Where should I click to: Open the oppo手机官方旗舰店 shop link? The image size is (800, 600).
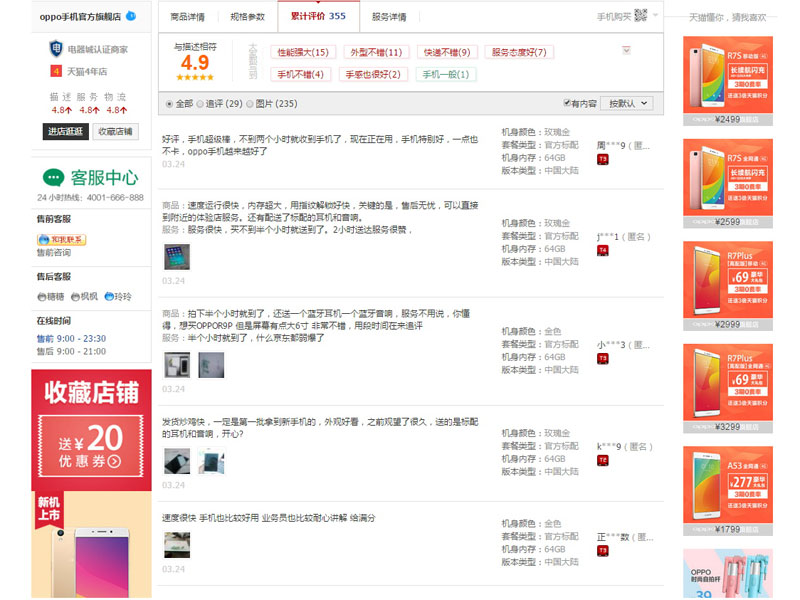click(x=80, y=16)
